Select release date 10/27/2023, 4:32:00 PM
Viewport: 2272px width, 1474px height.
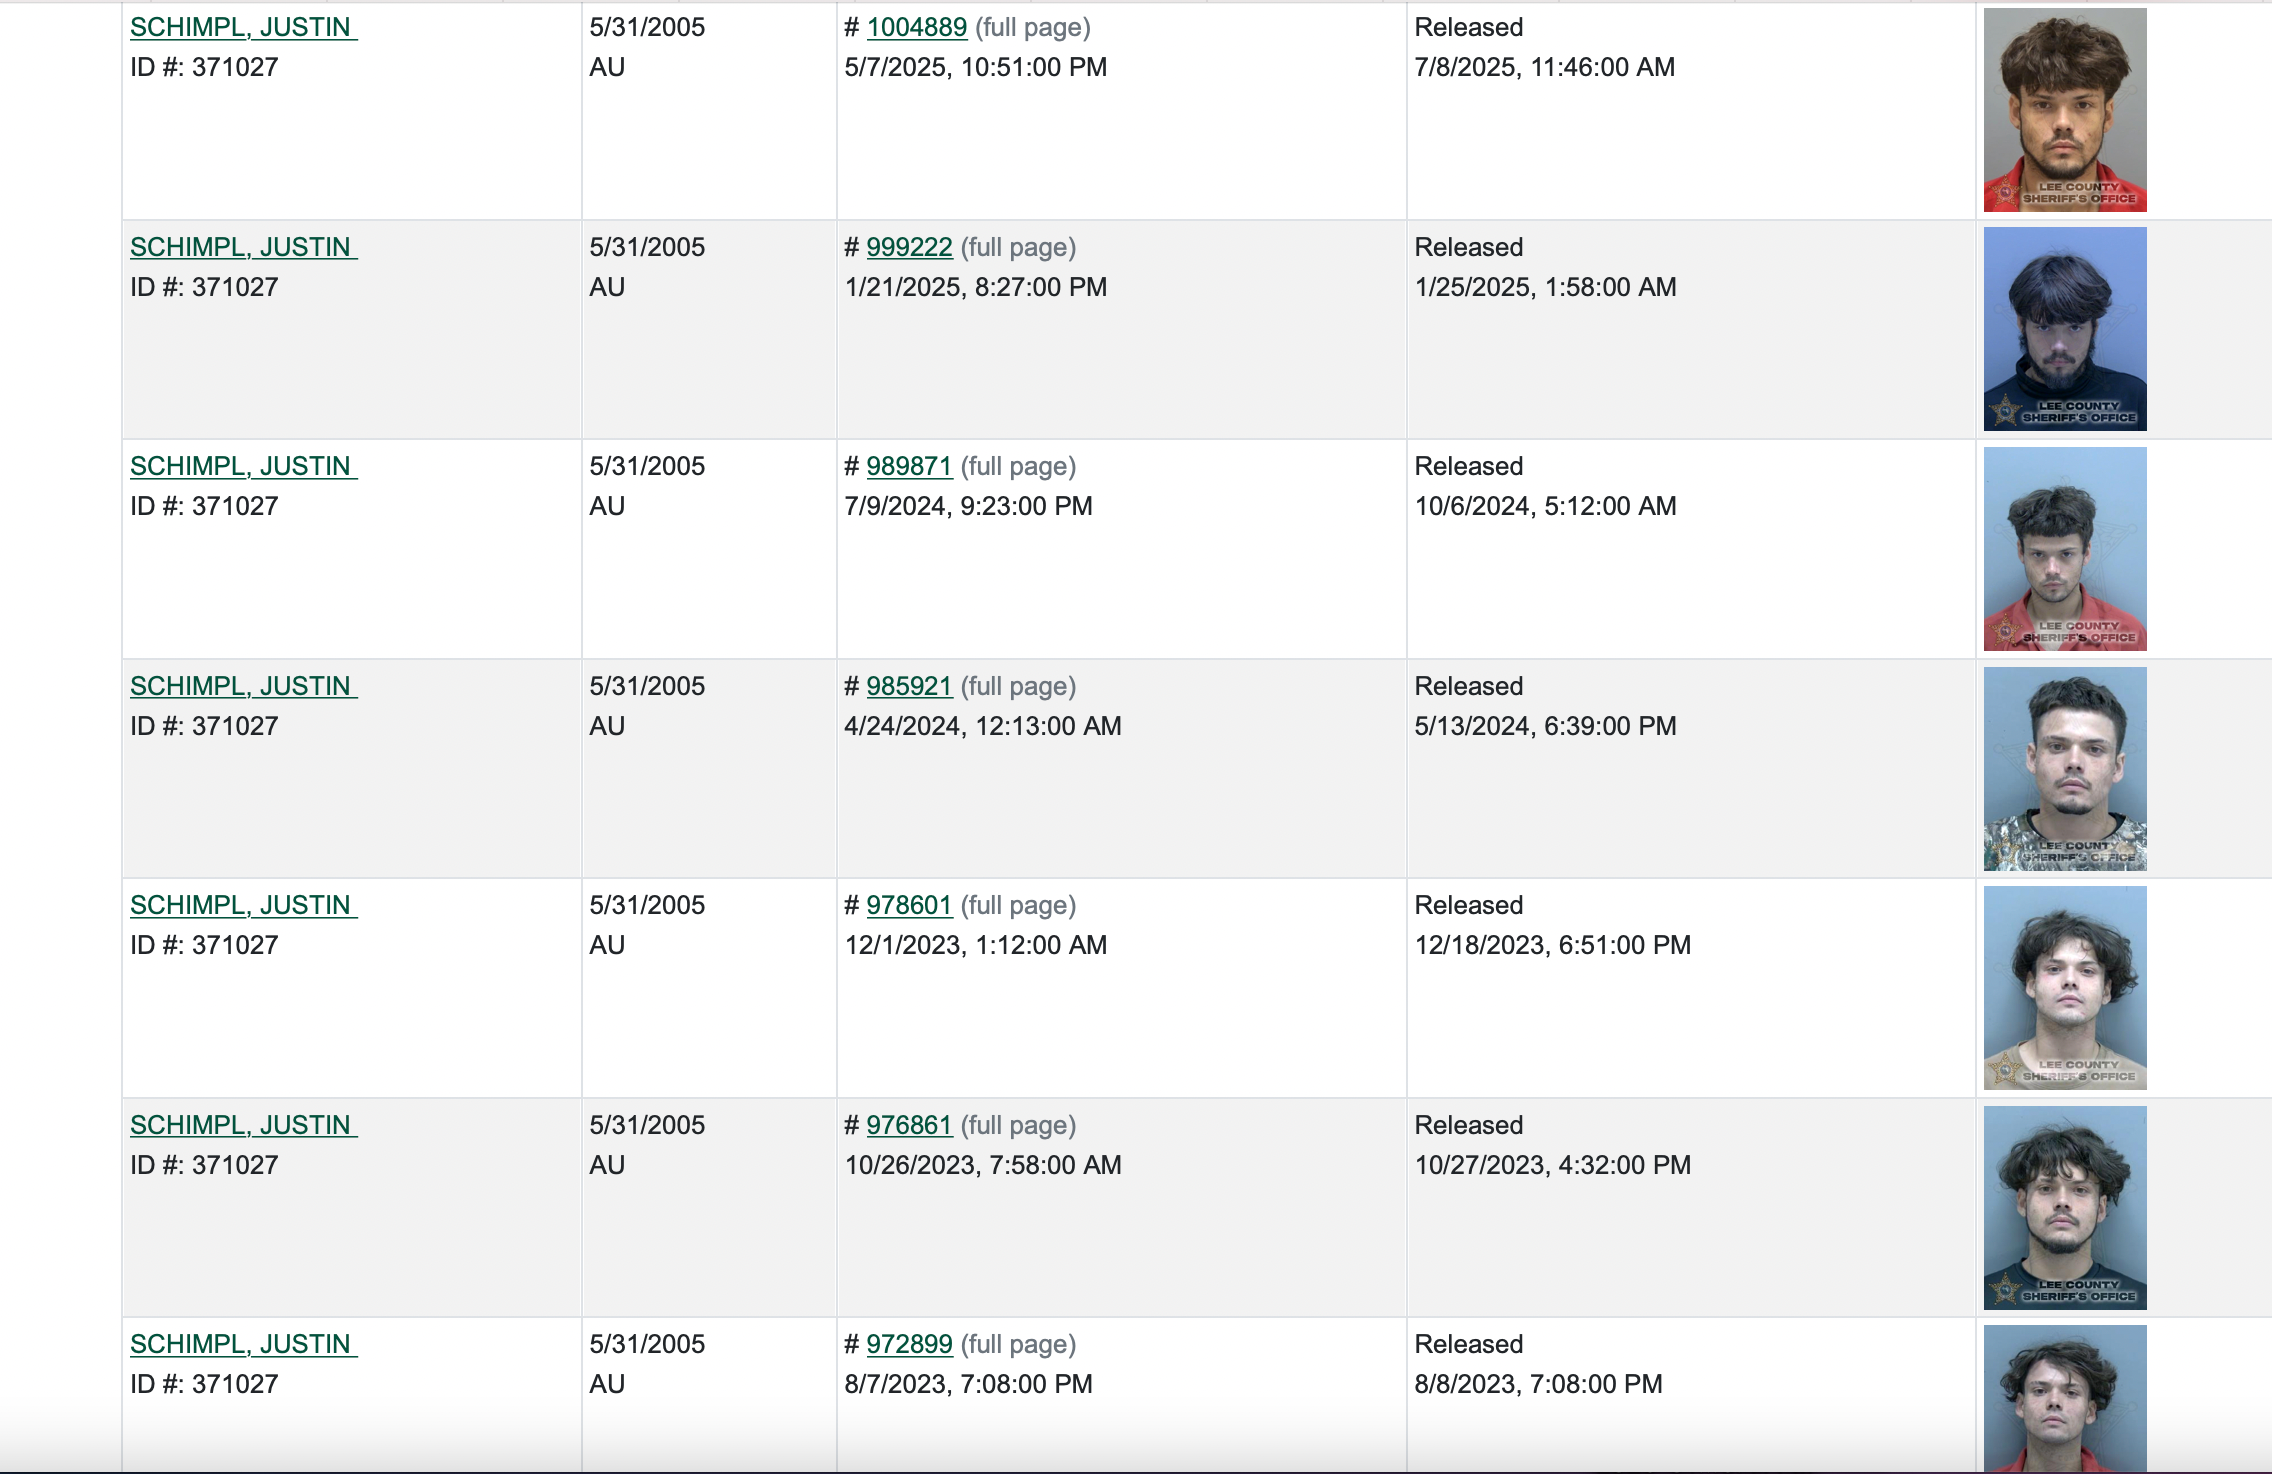(x=1553, y=1165)
